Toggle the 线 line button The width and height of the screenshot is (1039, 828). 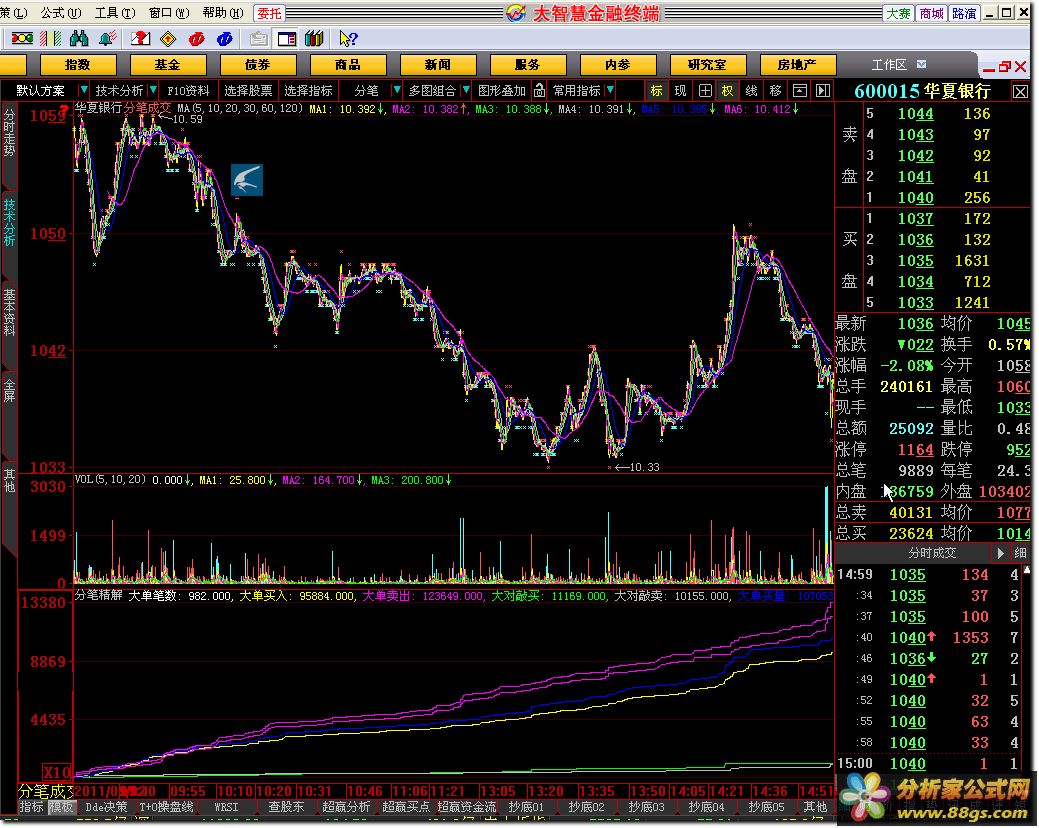pos(751,91)
